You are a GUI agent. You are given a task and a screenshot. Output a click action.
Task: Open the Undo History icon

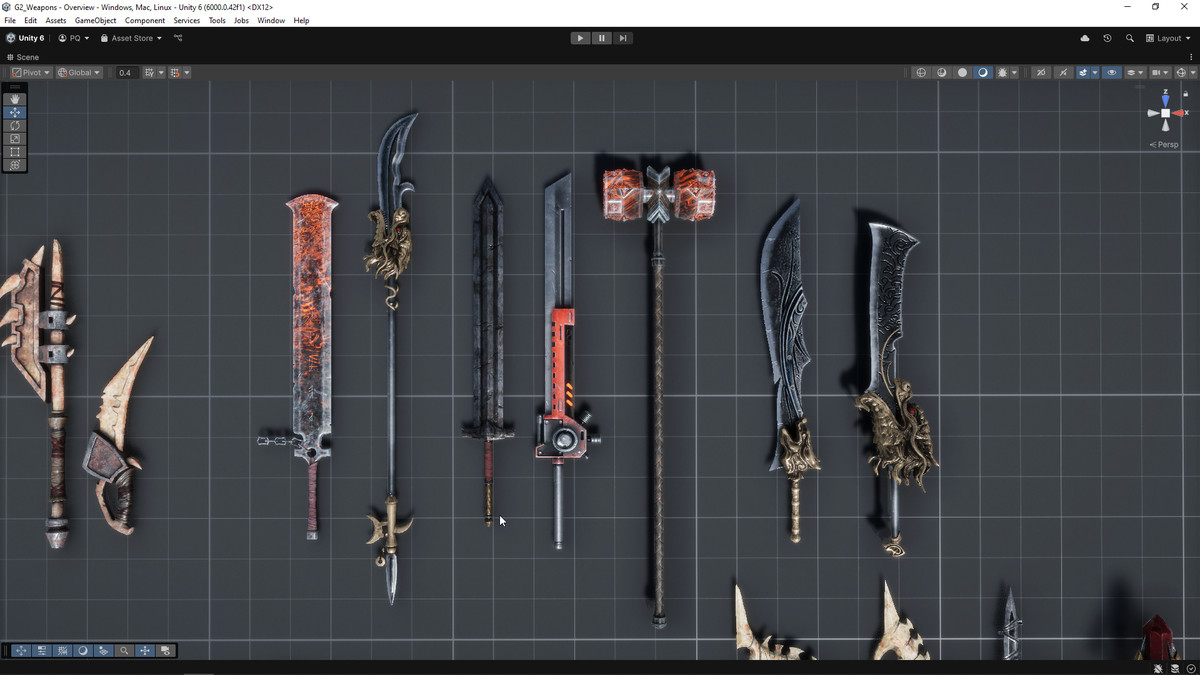(x=1107, y=38)
